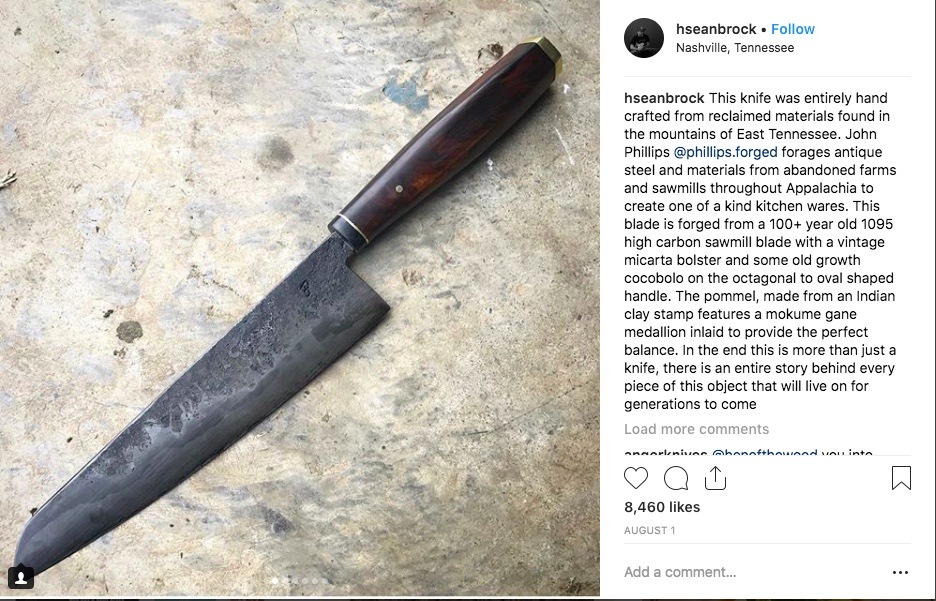Open hseanbrock's profile picture avatar
The image size is (936, 601).
[x=644, y=38]
